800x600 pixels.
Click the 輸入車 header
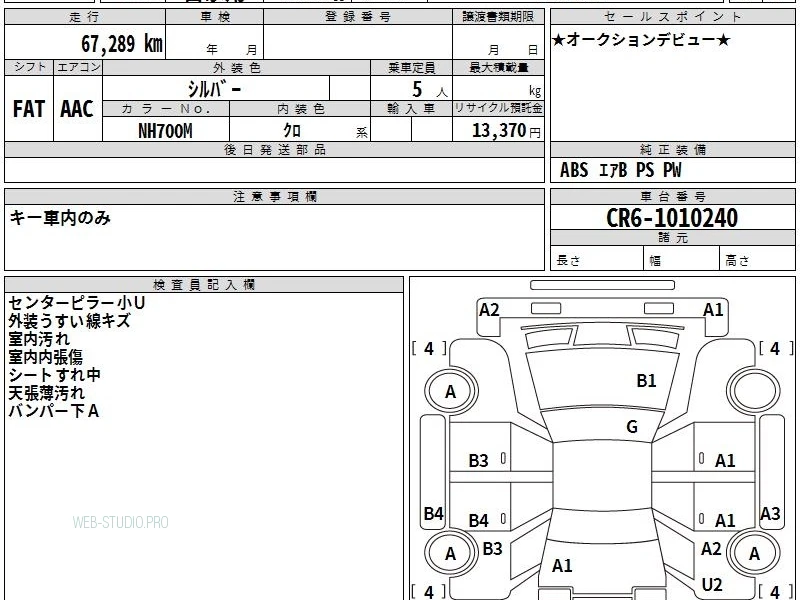point(411,109)
